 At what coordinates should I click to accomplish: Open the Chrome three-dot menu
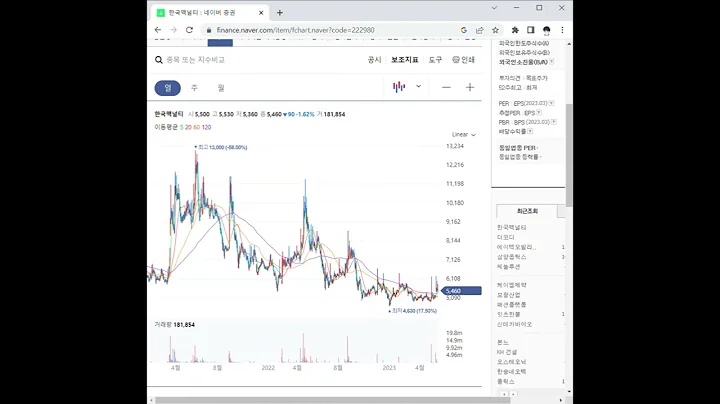click(562, 30)
